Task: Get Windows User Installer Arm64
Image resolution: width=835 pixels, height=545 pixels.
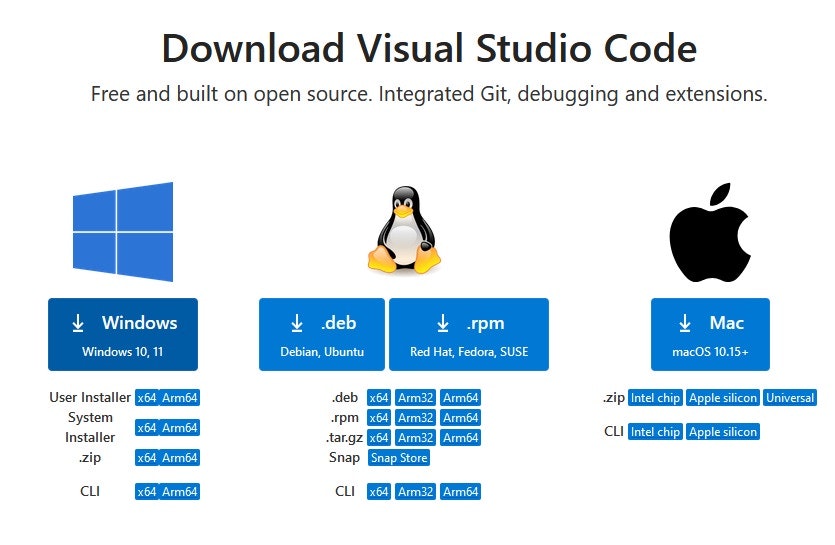Action: 179,398
